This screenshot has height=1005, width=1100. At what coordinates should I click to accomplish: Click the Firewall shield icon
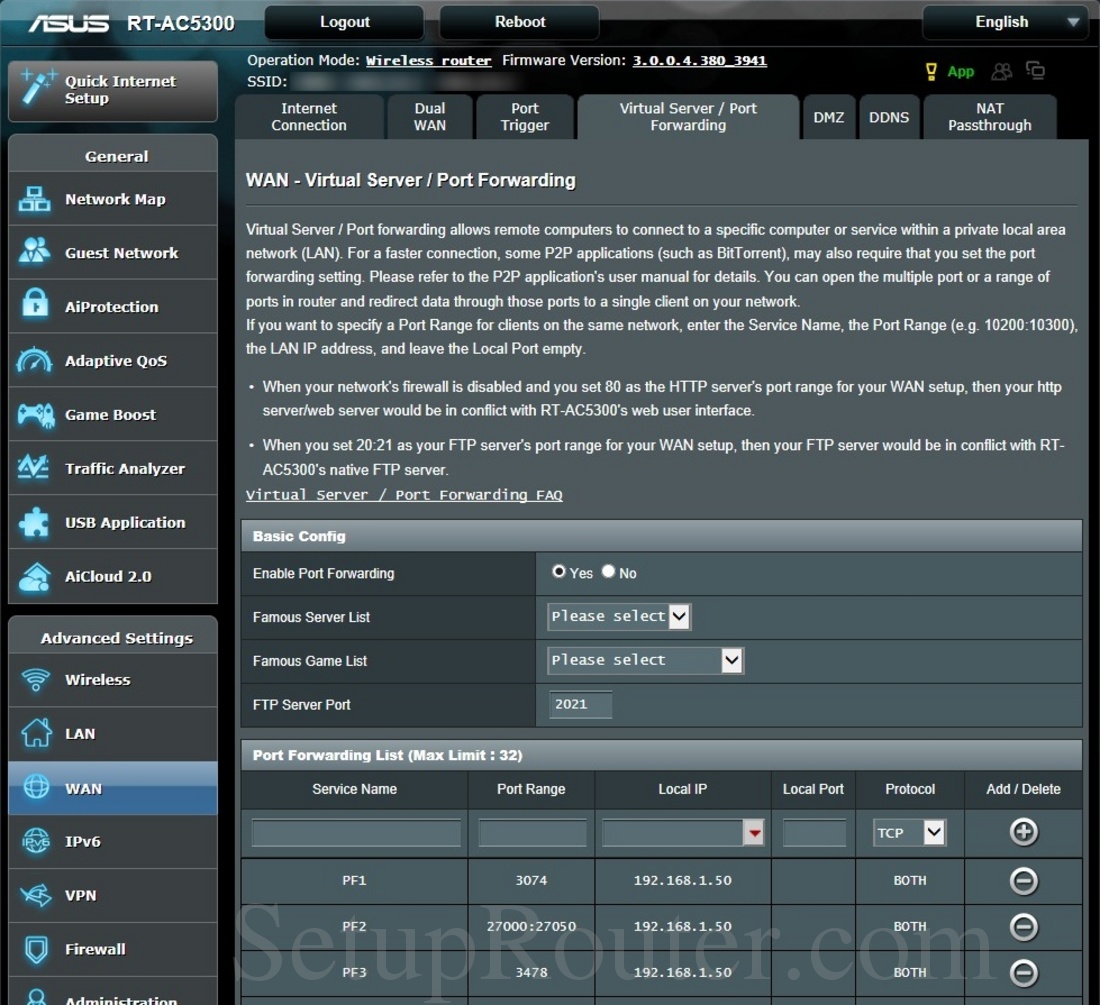point(36,950)
